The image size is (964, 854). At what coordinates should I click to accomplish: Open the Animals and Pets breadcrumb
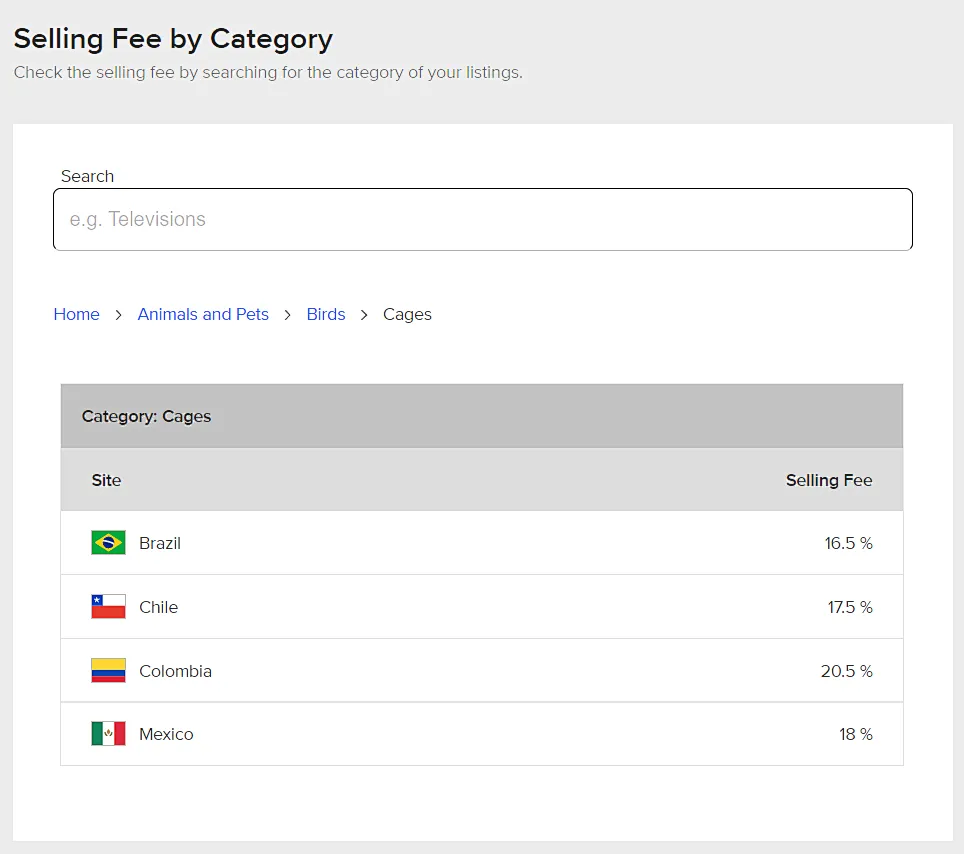coord(203,314)
